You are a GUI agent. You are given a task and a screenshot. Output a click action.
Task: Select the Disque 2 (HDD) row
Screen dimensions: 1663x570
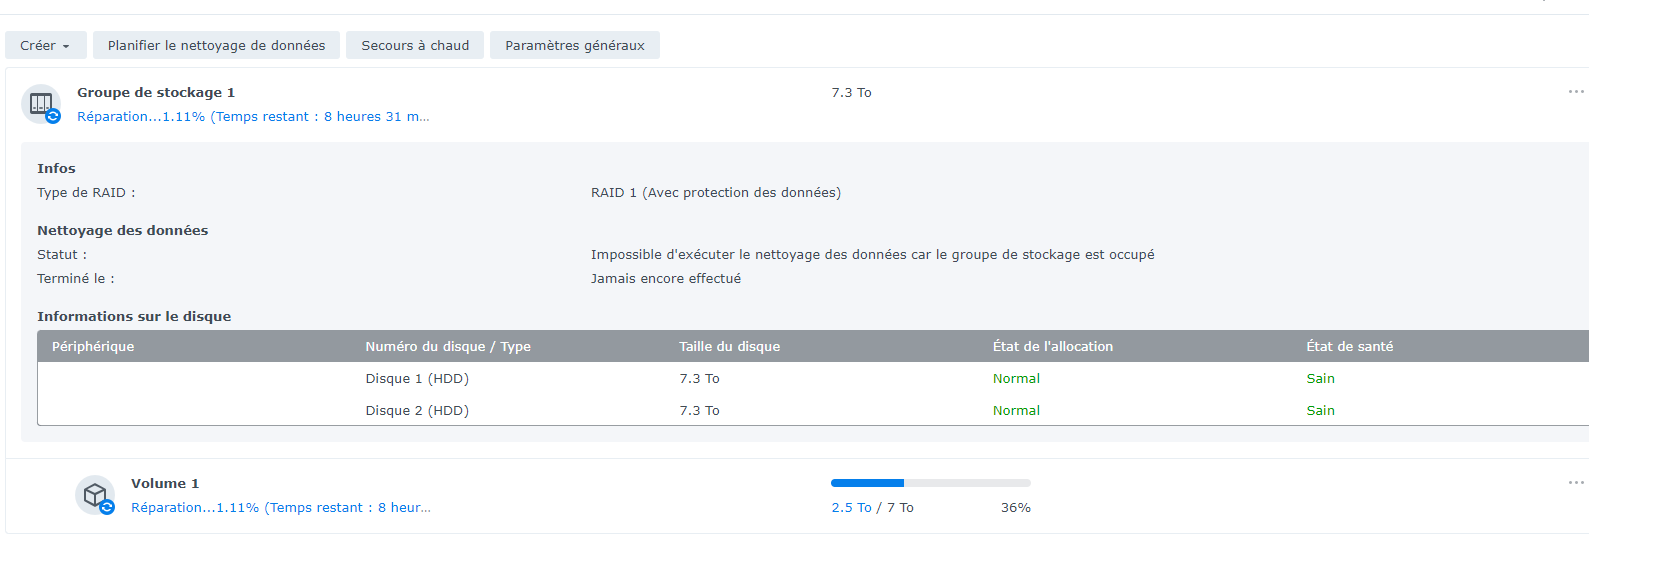[417, 411]
